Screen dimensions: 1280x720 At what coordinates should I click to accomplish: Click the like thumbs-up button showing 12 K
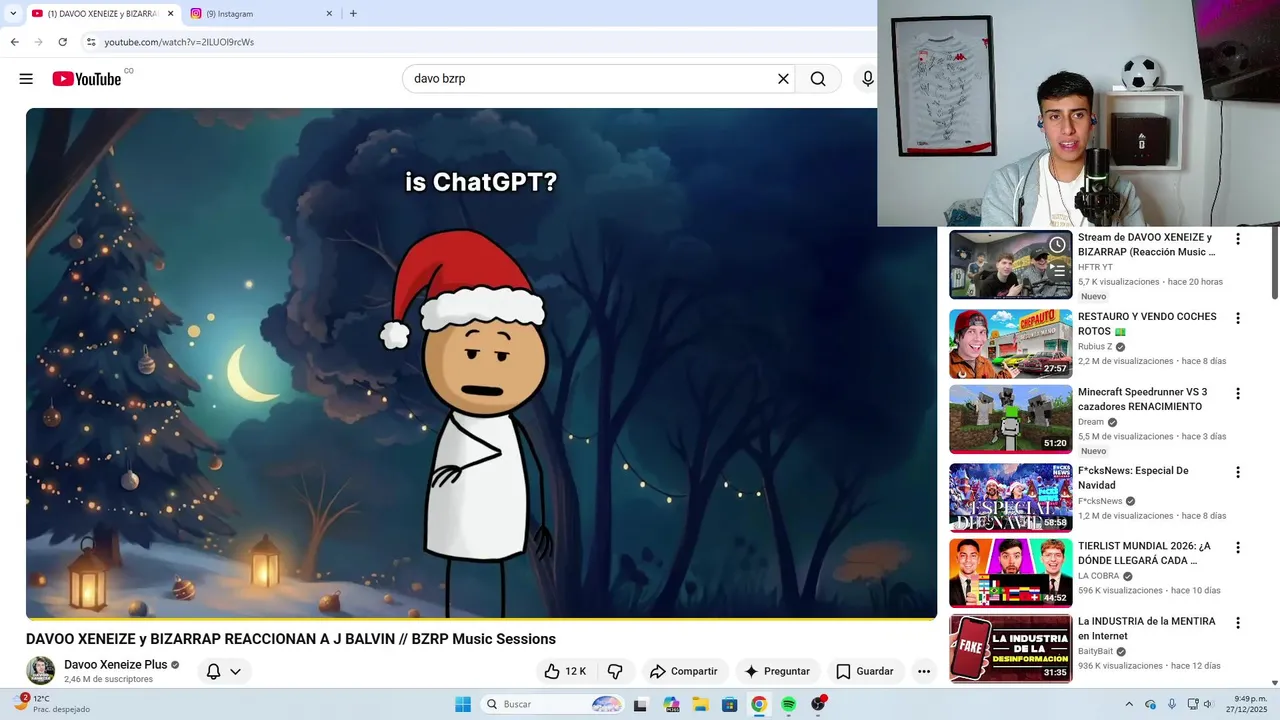point(565,671)
